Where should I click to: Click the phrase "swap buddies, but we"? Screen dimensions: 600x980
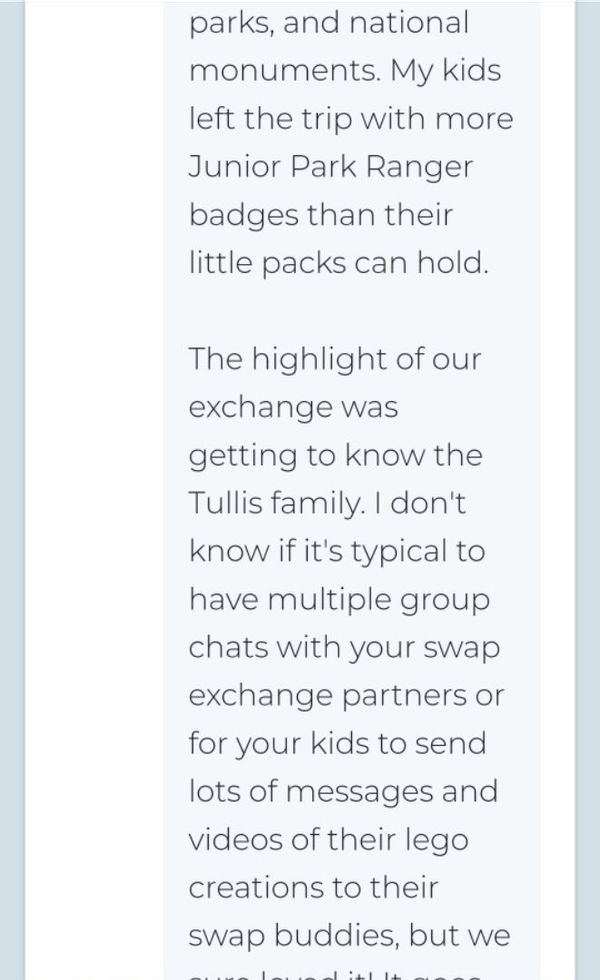click(349, 936)
